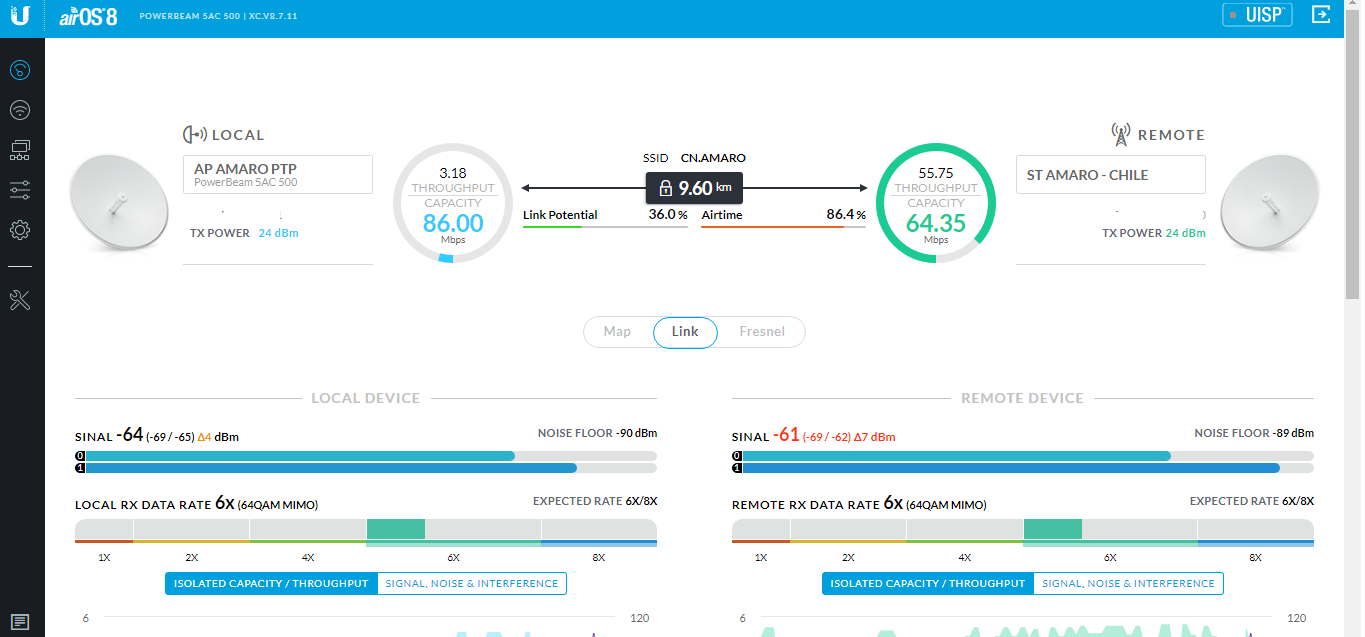Screen dimensions: 1365x637
Task: Click local signal chain 0 bar
Action: click(x=366, y=456)
